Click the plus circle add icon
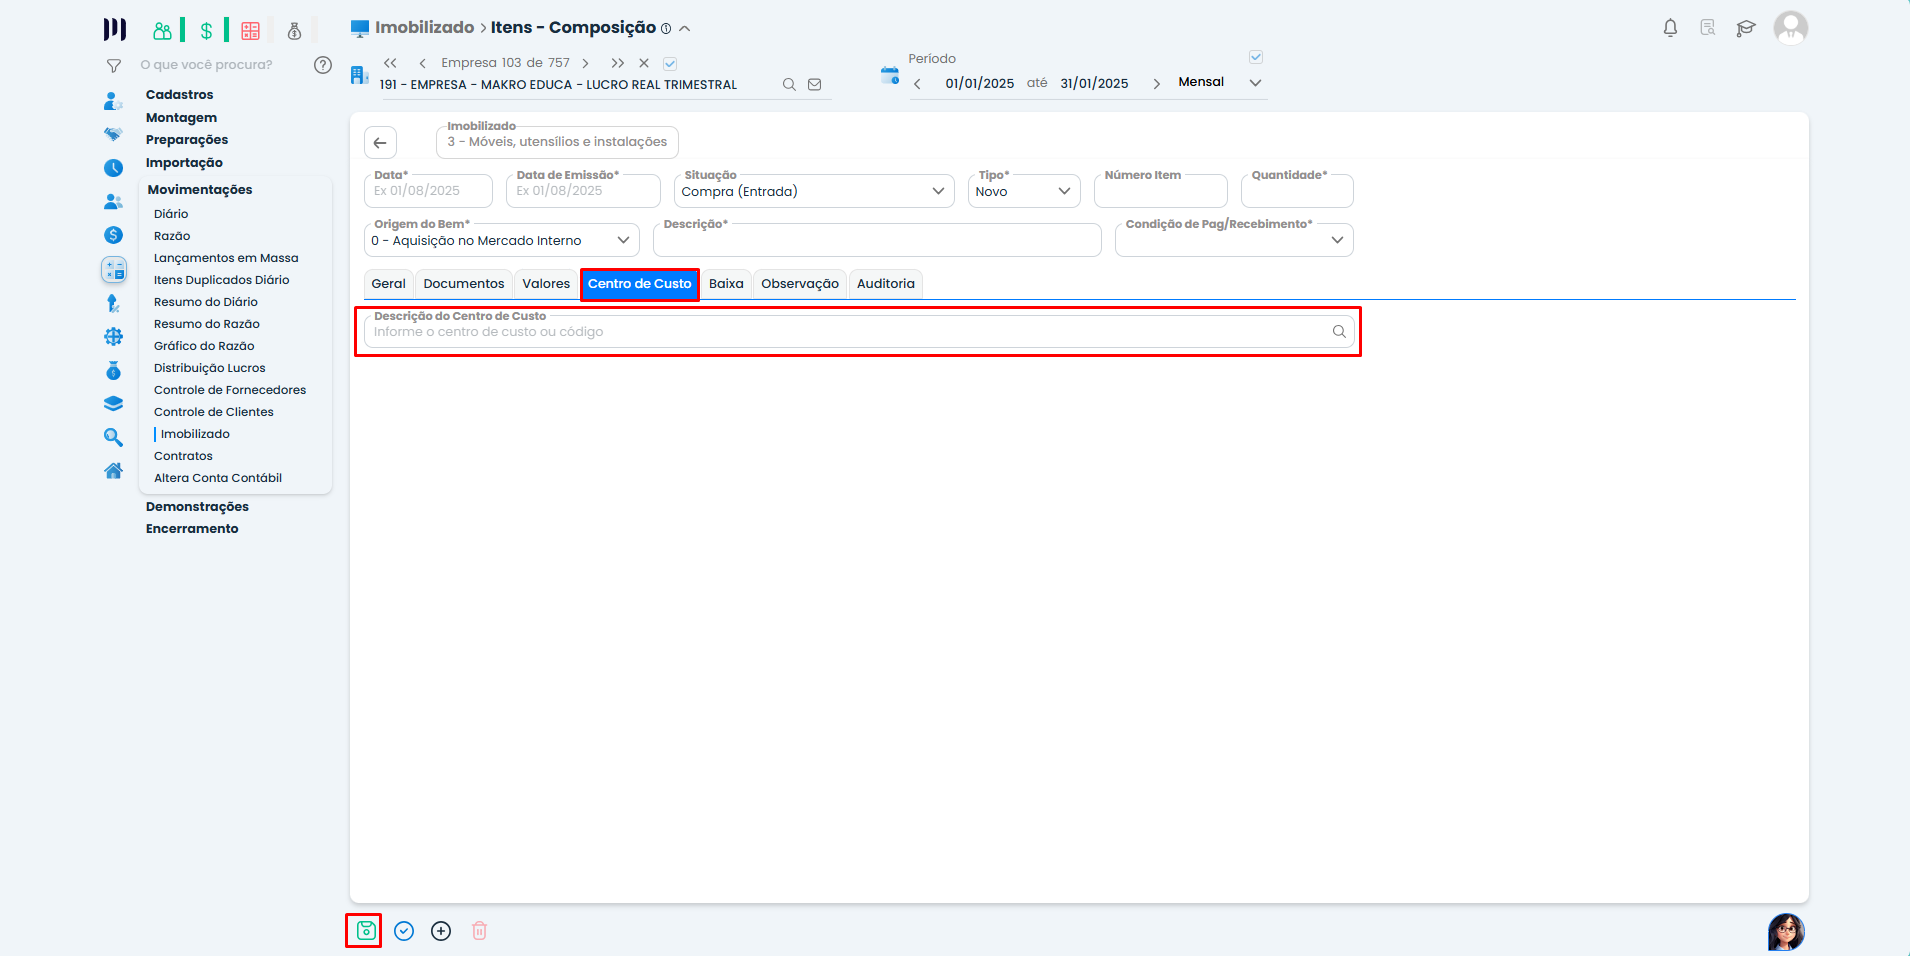Viewport: 1910px width, 956px height. [x=441, y=931]
